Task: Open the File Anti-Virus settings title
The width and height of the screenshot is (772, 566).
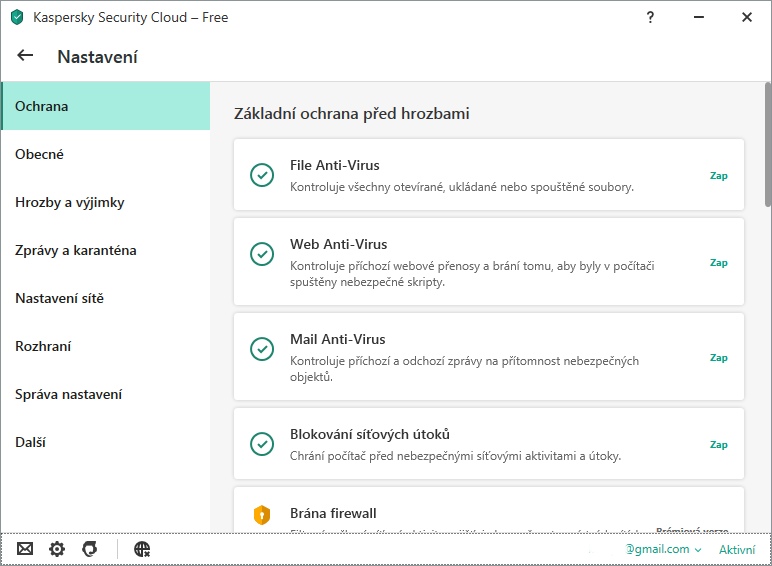Action: coord(335,165)
